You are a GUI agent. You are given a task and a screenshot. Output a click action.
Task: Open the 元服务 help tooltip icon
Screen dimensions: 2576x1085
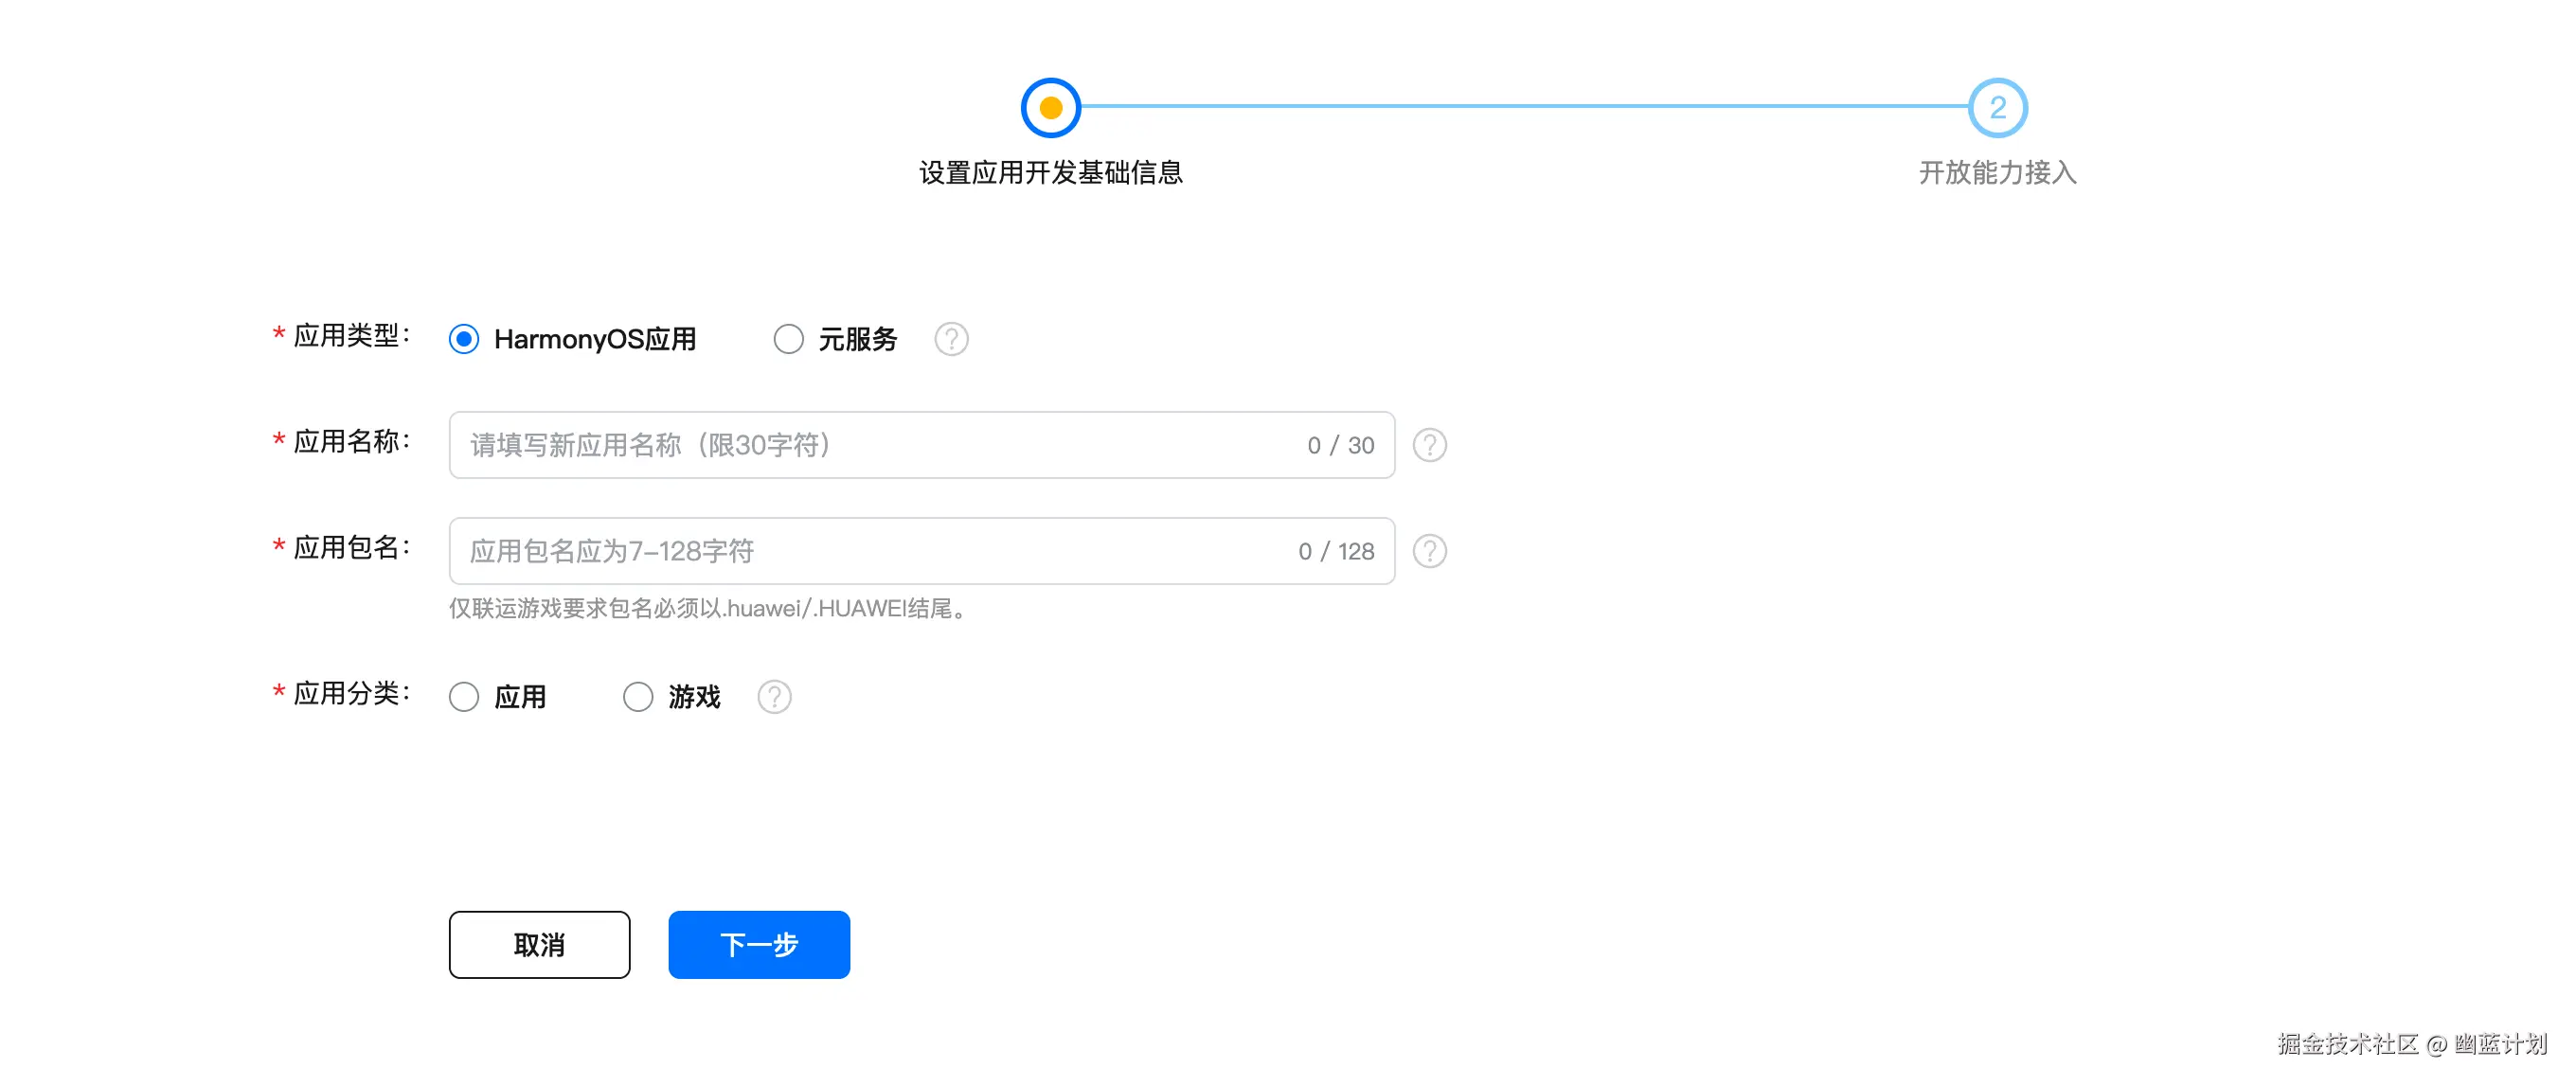tap(951, 339)
